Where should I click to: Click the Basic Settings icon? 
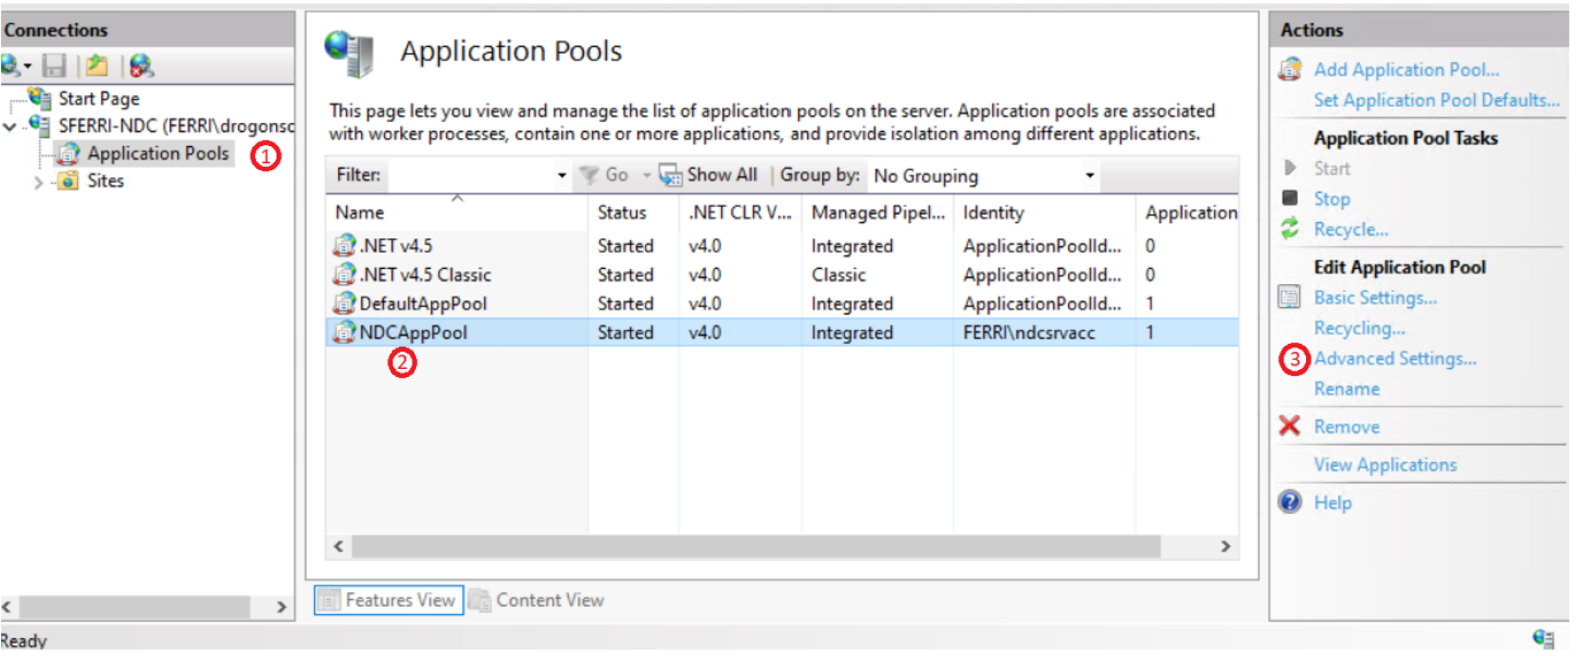[x=1290, y=297]
